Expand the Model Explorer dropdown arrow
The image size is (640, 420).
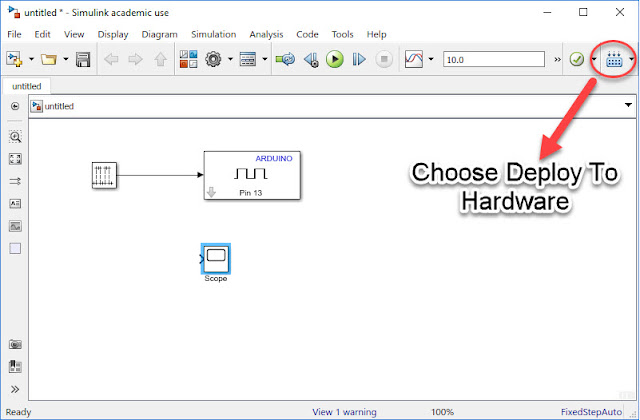(264, 60)
